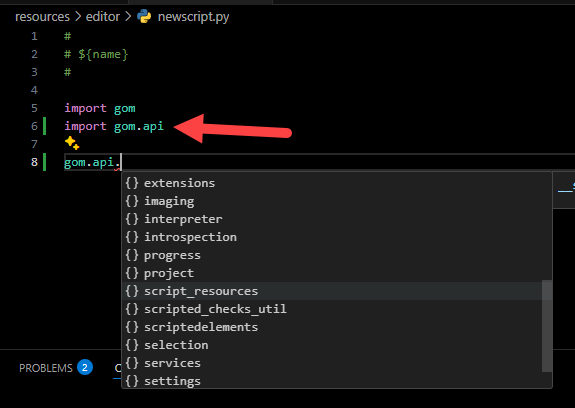
Task: Click line number 6 in gutter
Action: click(x=34, y=126)
